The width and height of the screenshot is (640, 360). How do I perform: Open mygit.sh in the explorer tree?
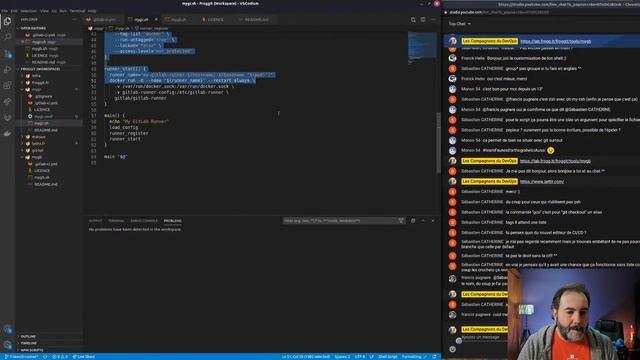pyautogui.click(x=42, y=178)
